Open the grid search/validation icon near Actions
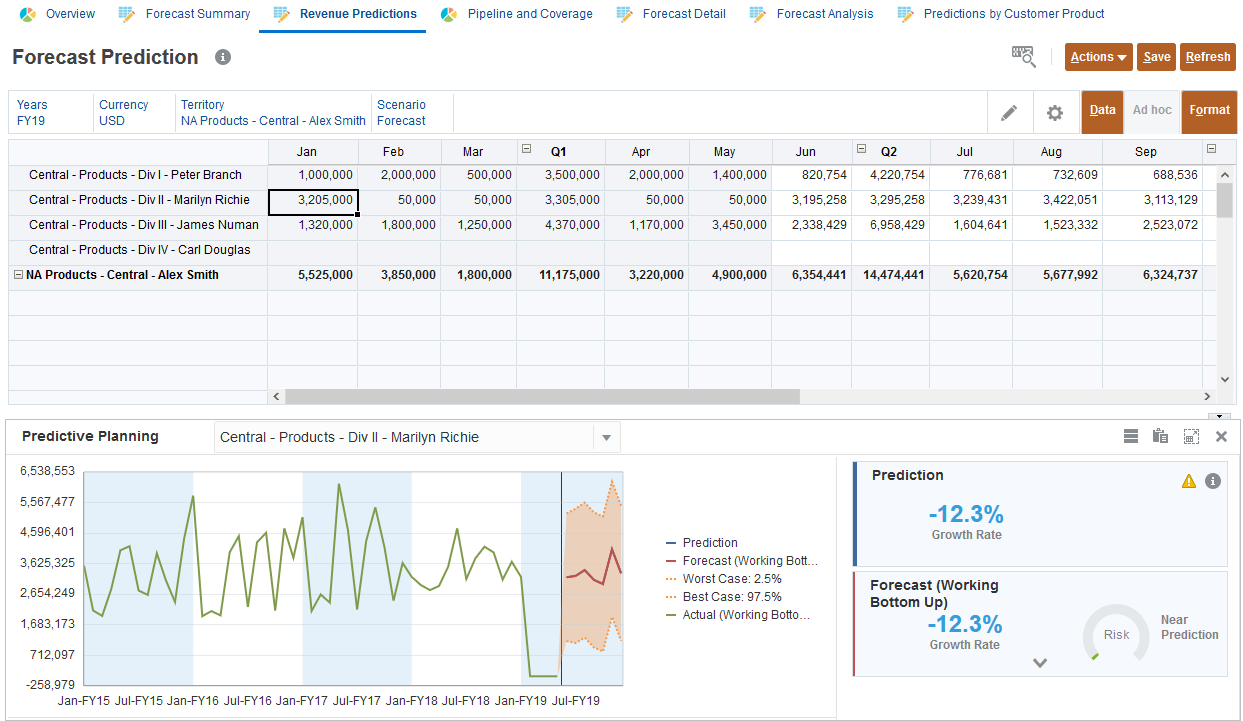This screenshot has height=721, width=1243. pyautogui.click(x=1023, y=57)
